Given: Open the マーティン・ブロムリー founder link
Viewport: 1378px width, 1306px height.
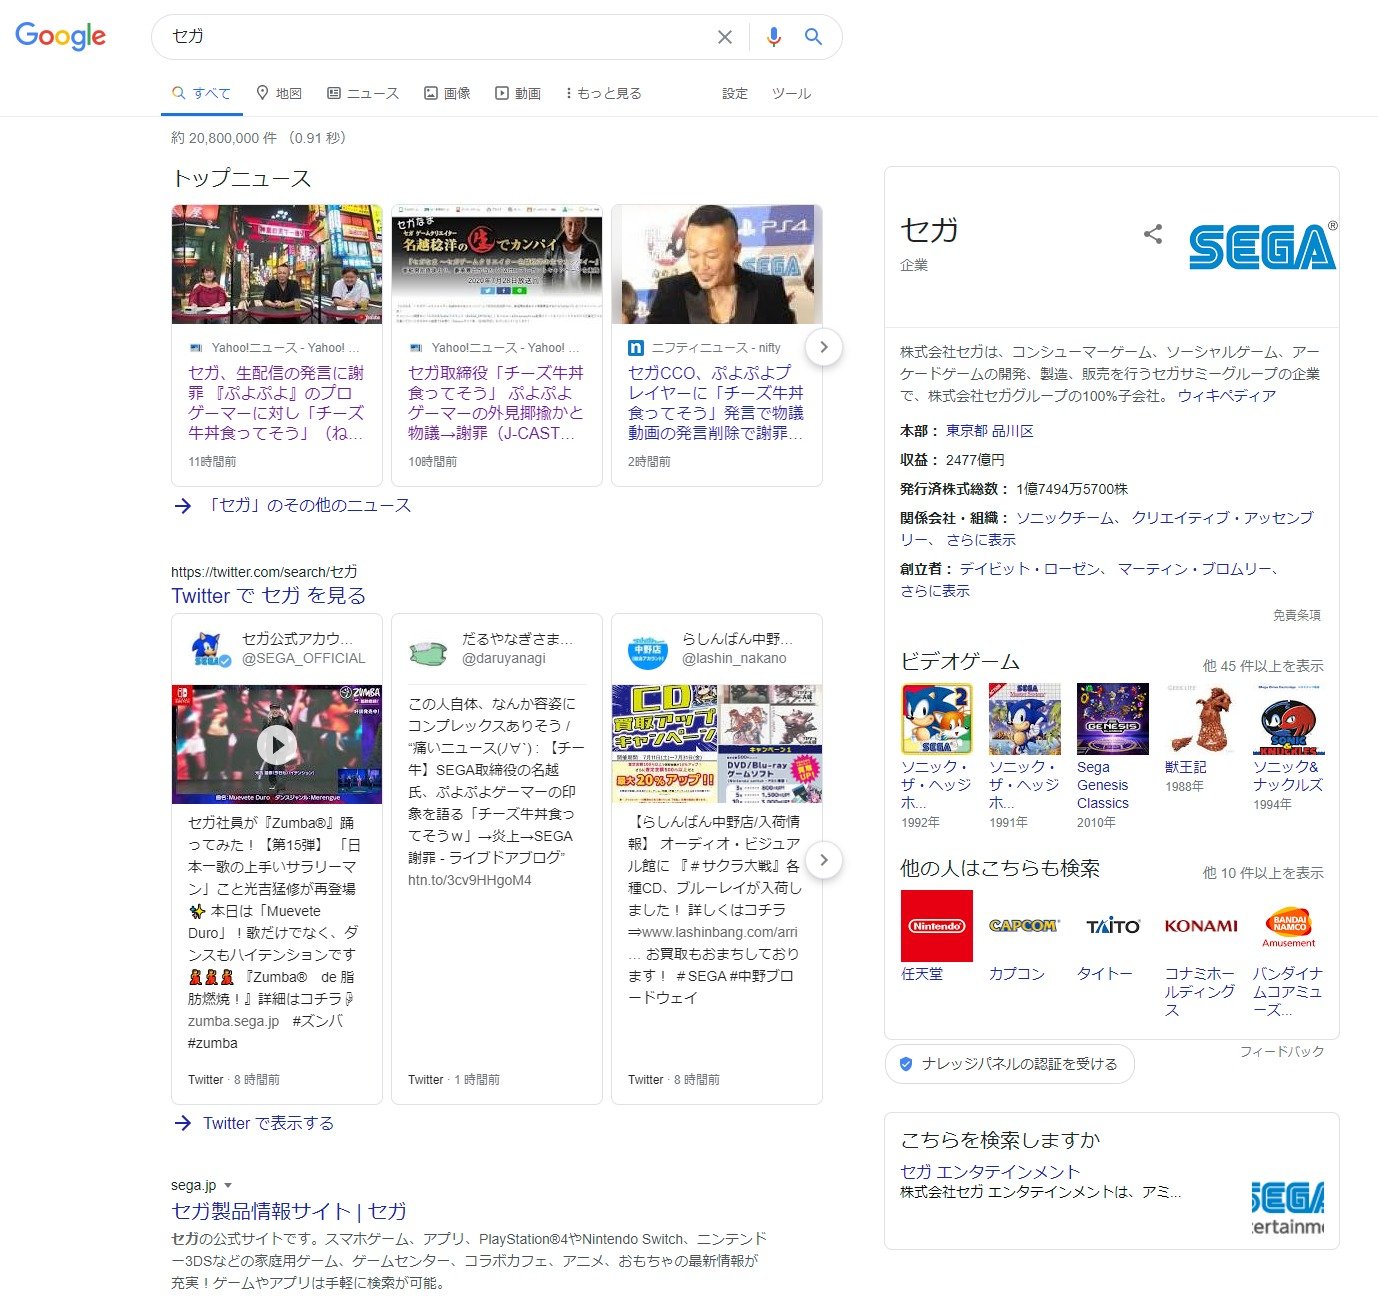Looking at the screenshot, I should point(1194,569).
